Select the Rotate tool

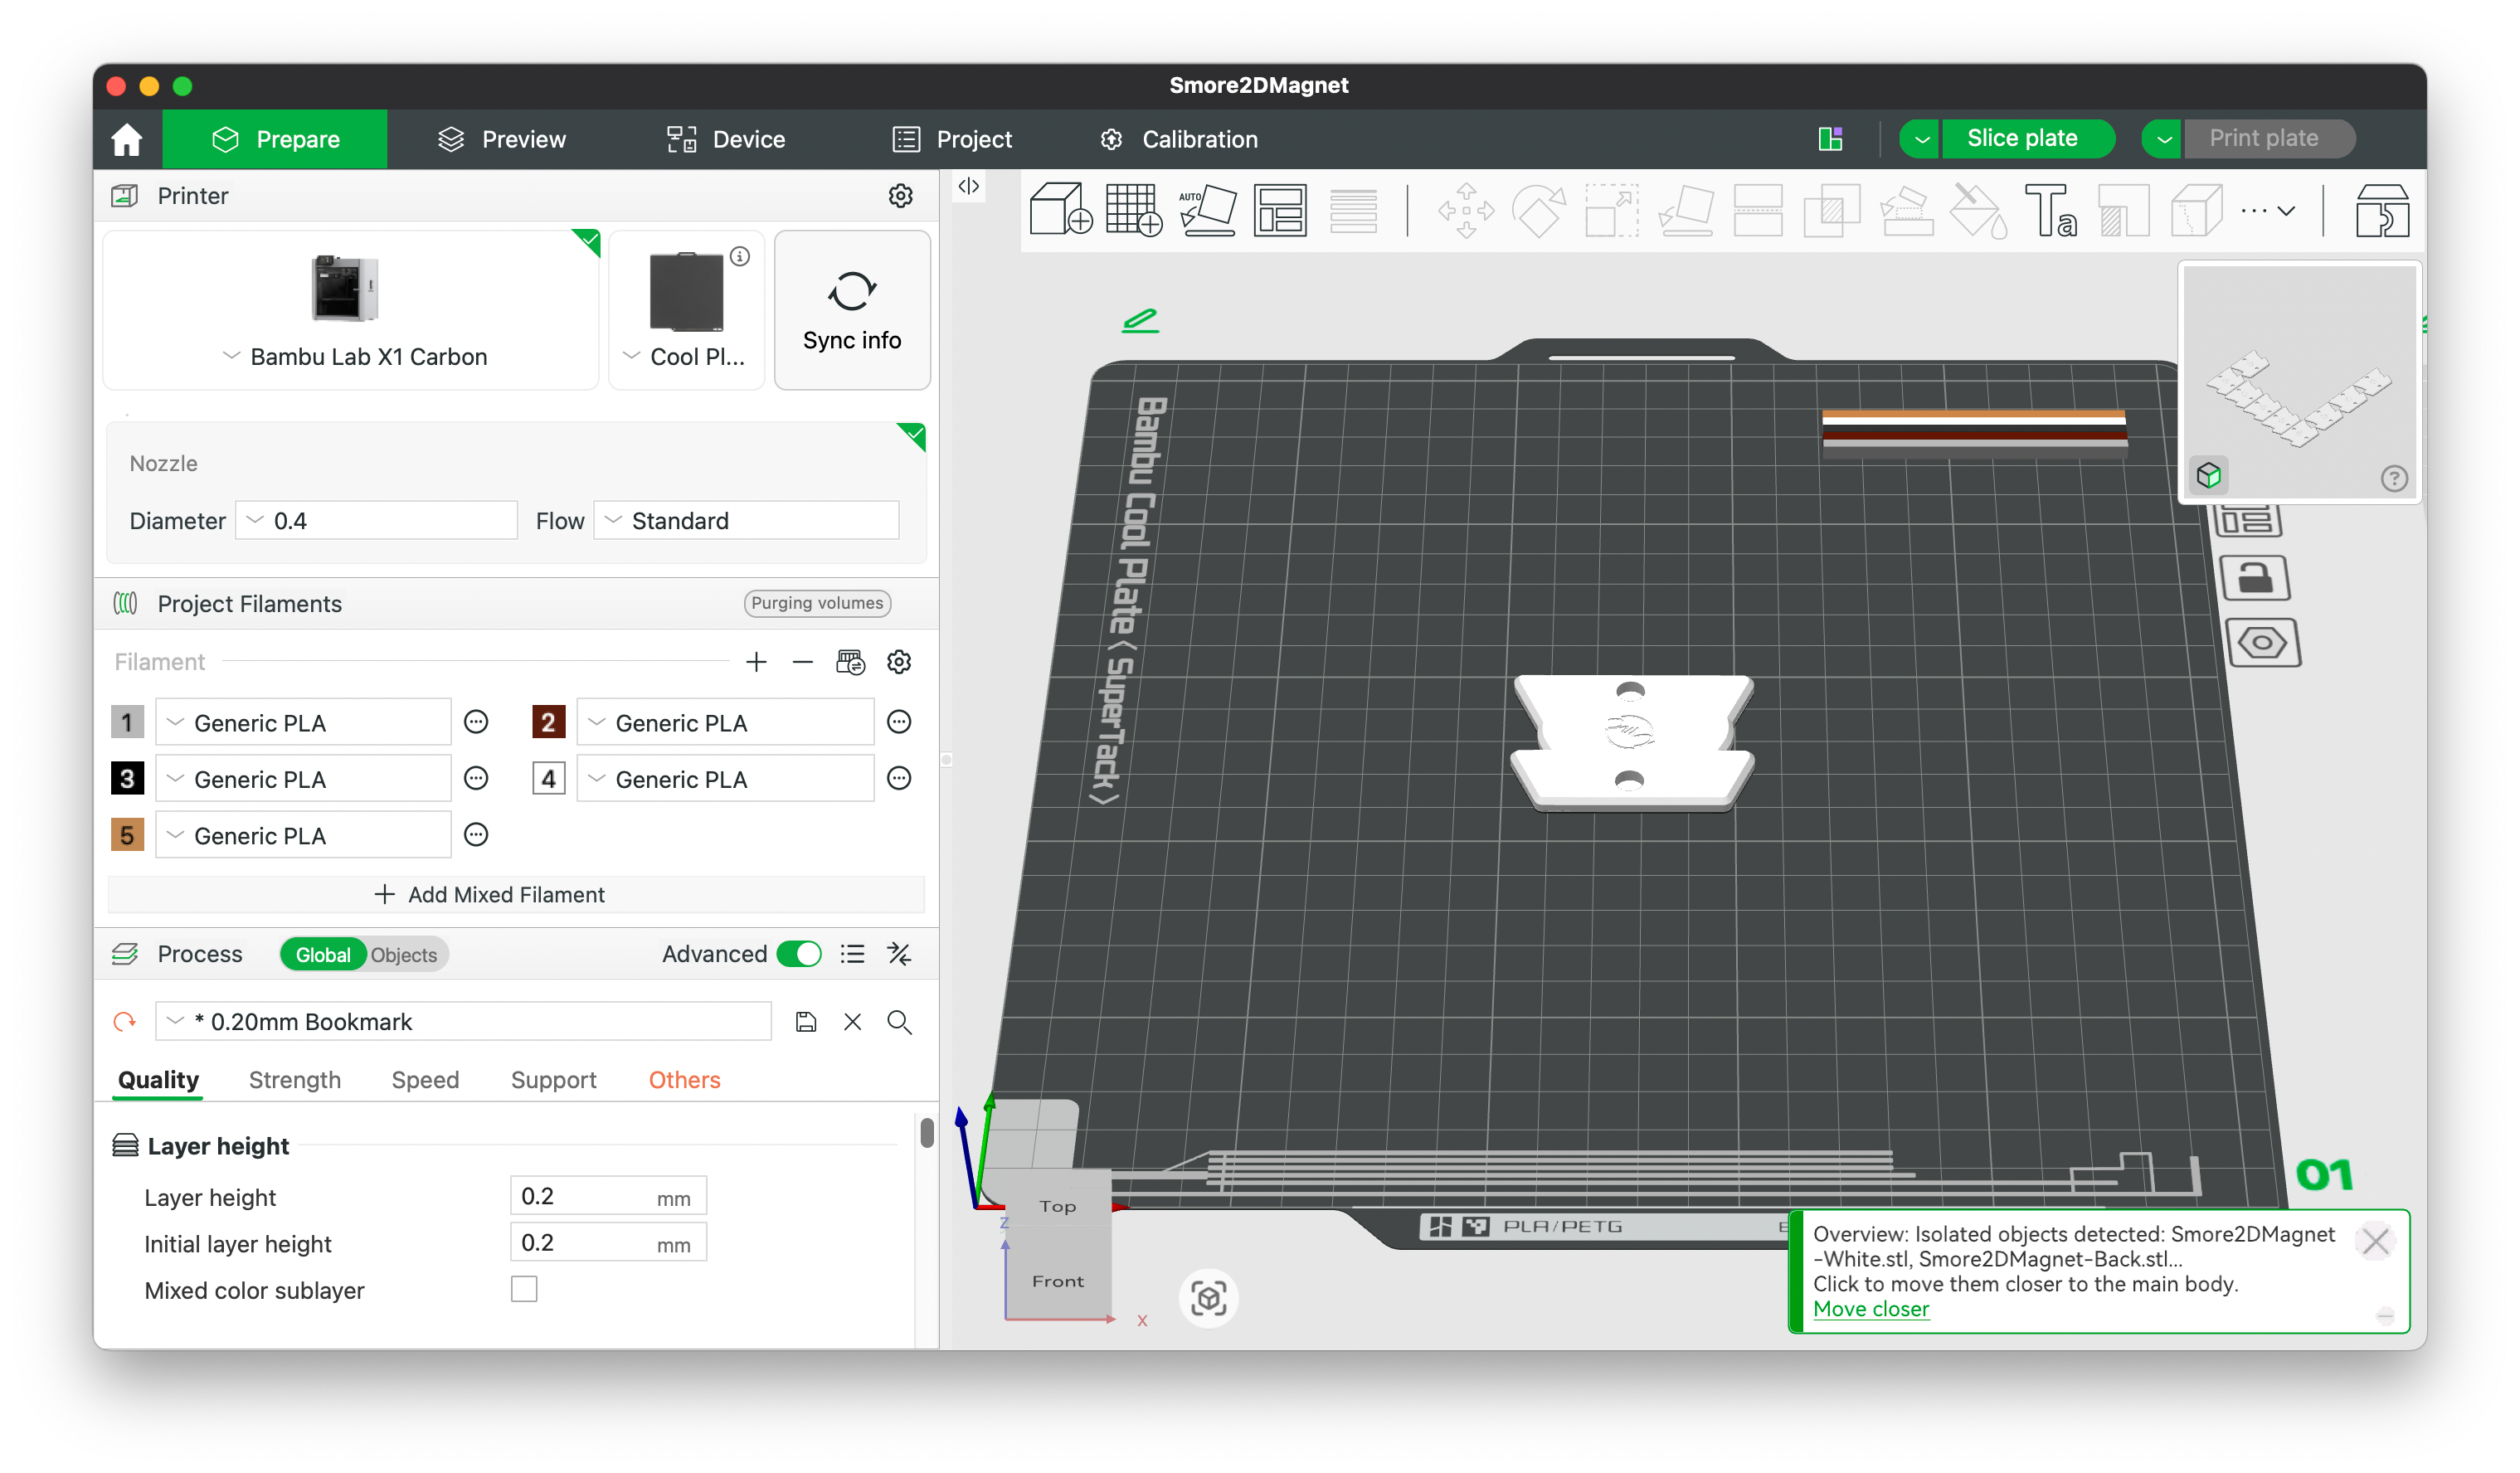point(1539,210)
